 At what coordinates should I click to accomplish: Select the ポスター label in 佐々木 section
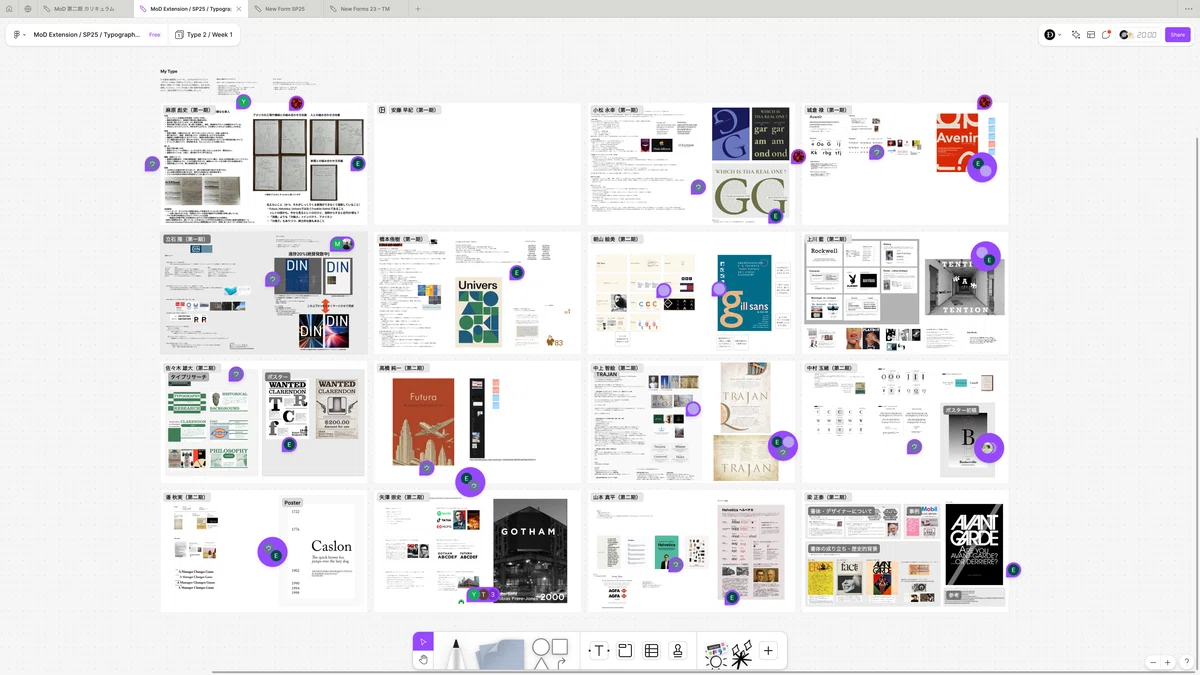[x=279, y=377]
